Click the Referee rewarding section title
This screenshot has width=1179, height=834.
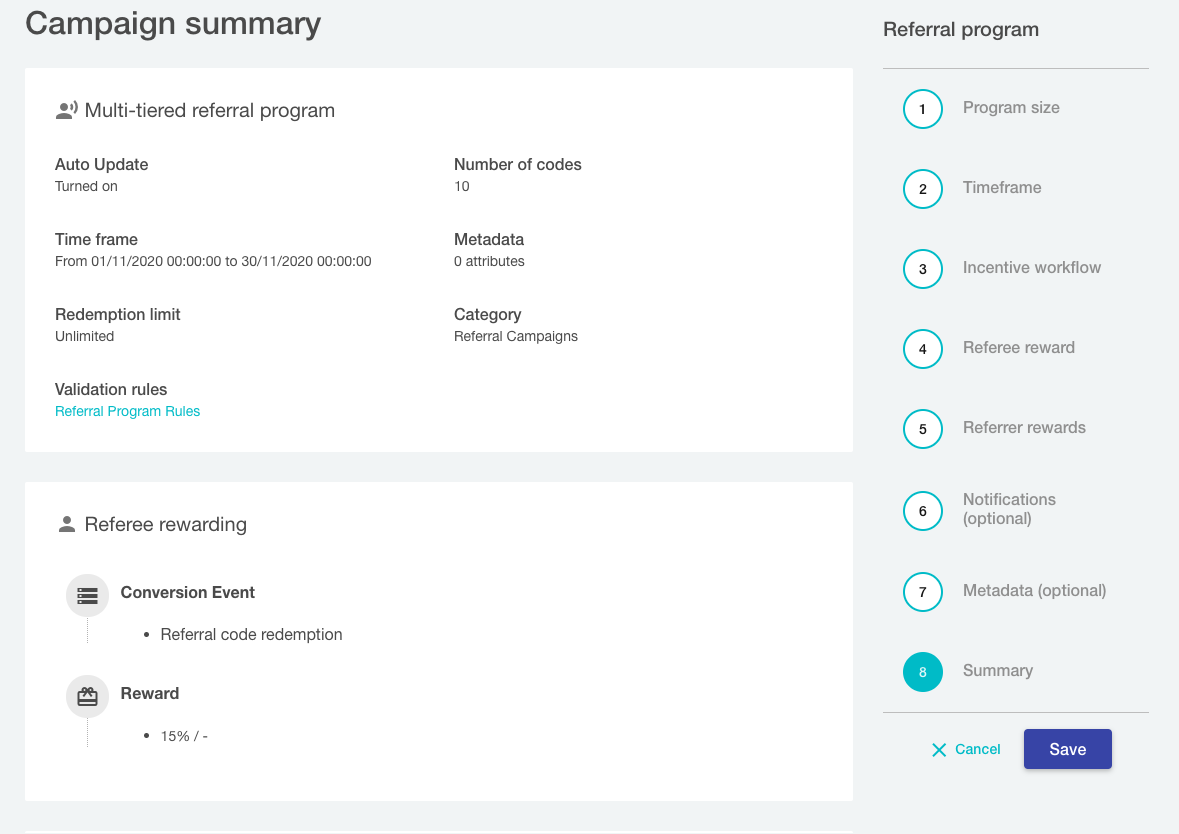pyautogui.click(x=165, y=524)
